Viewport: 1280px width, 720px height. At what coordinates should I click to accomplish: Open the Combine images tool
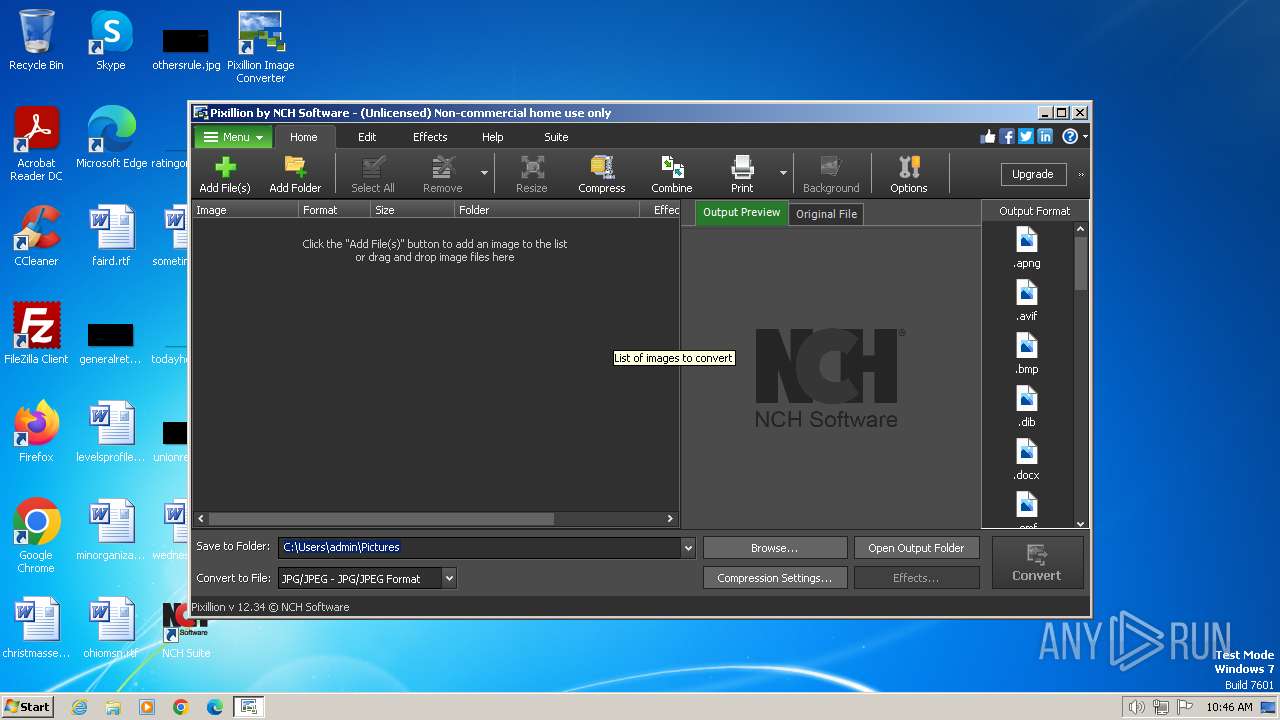[672, 174]
